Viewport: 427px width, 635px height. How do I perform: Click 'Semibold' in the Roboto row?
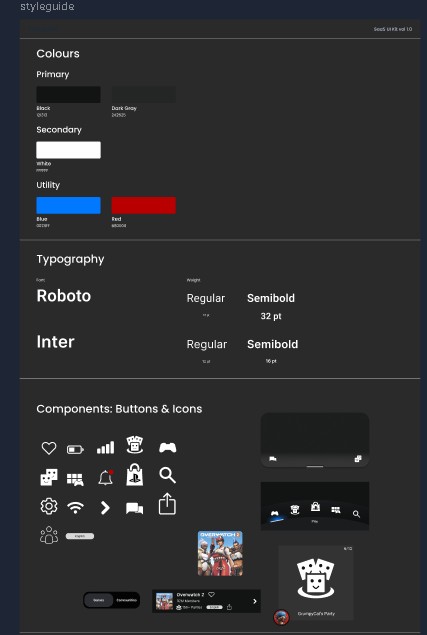(271, 298)
